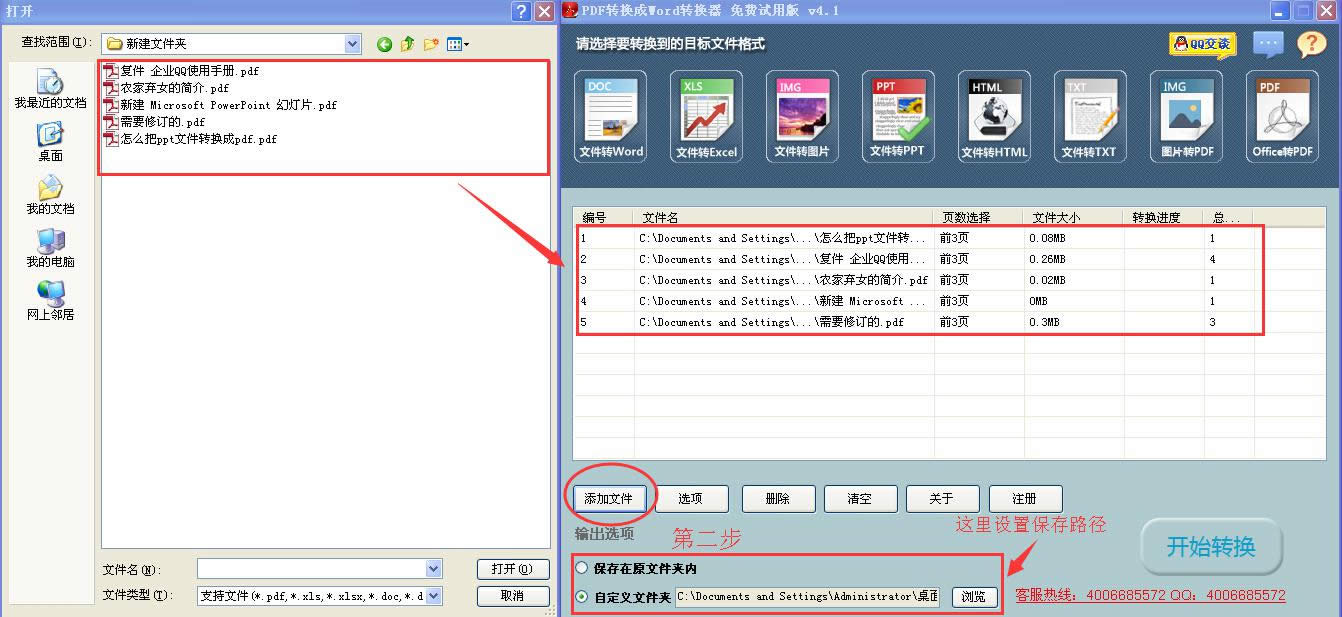Choose the 图片转PDF conversion format
Screen dimensions: 1342x617
pos(1185,115)
